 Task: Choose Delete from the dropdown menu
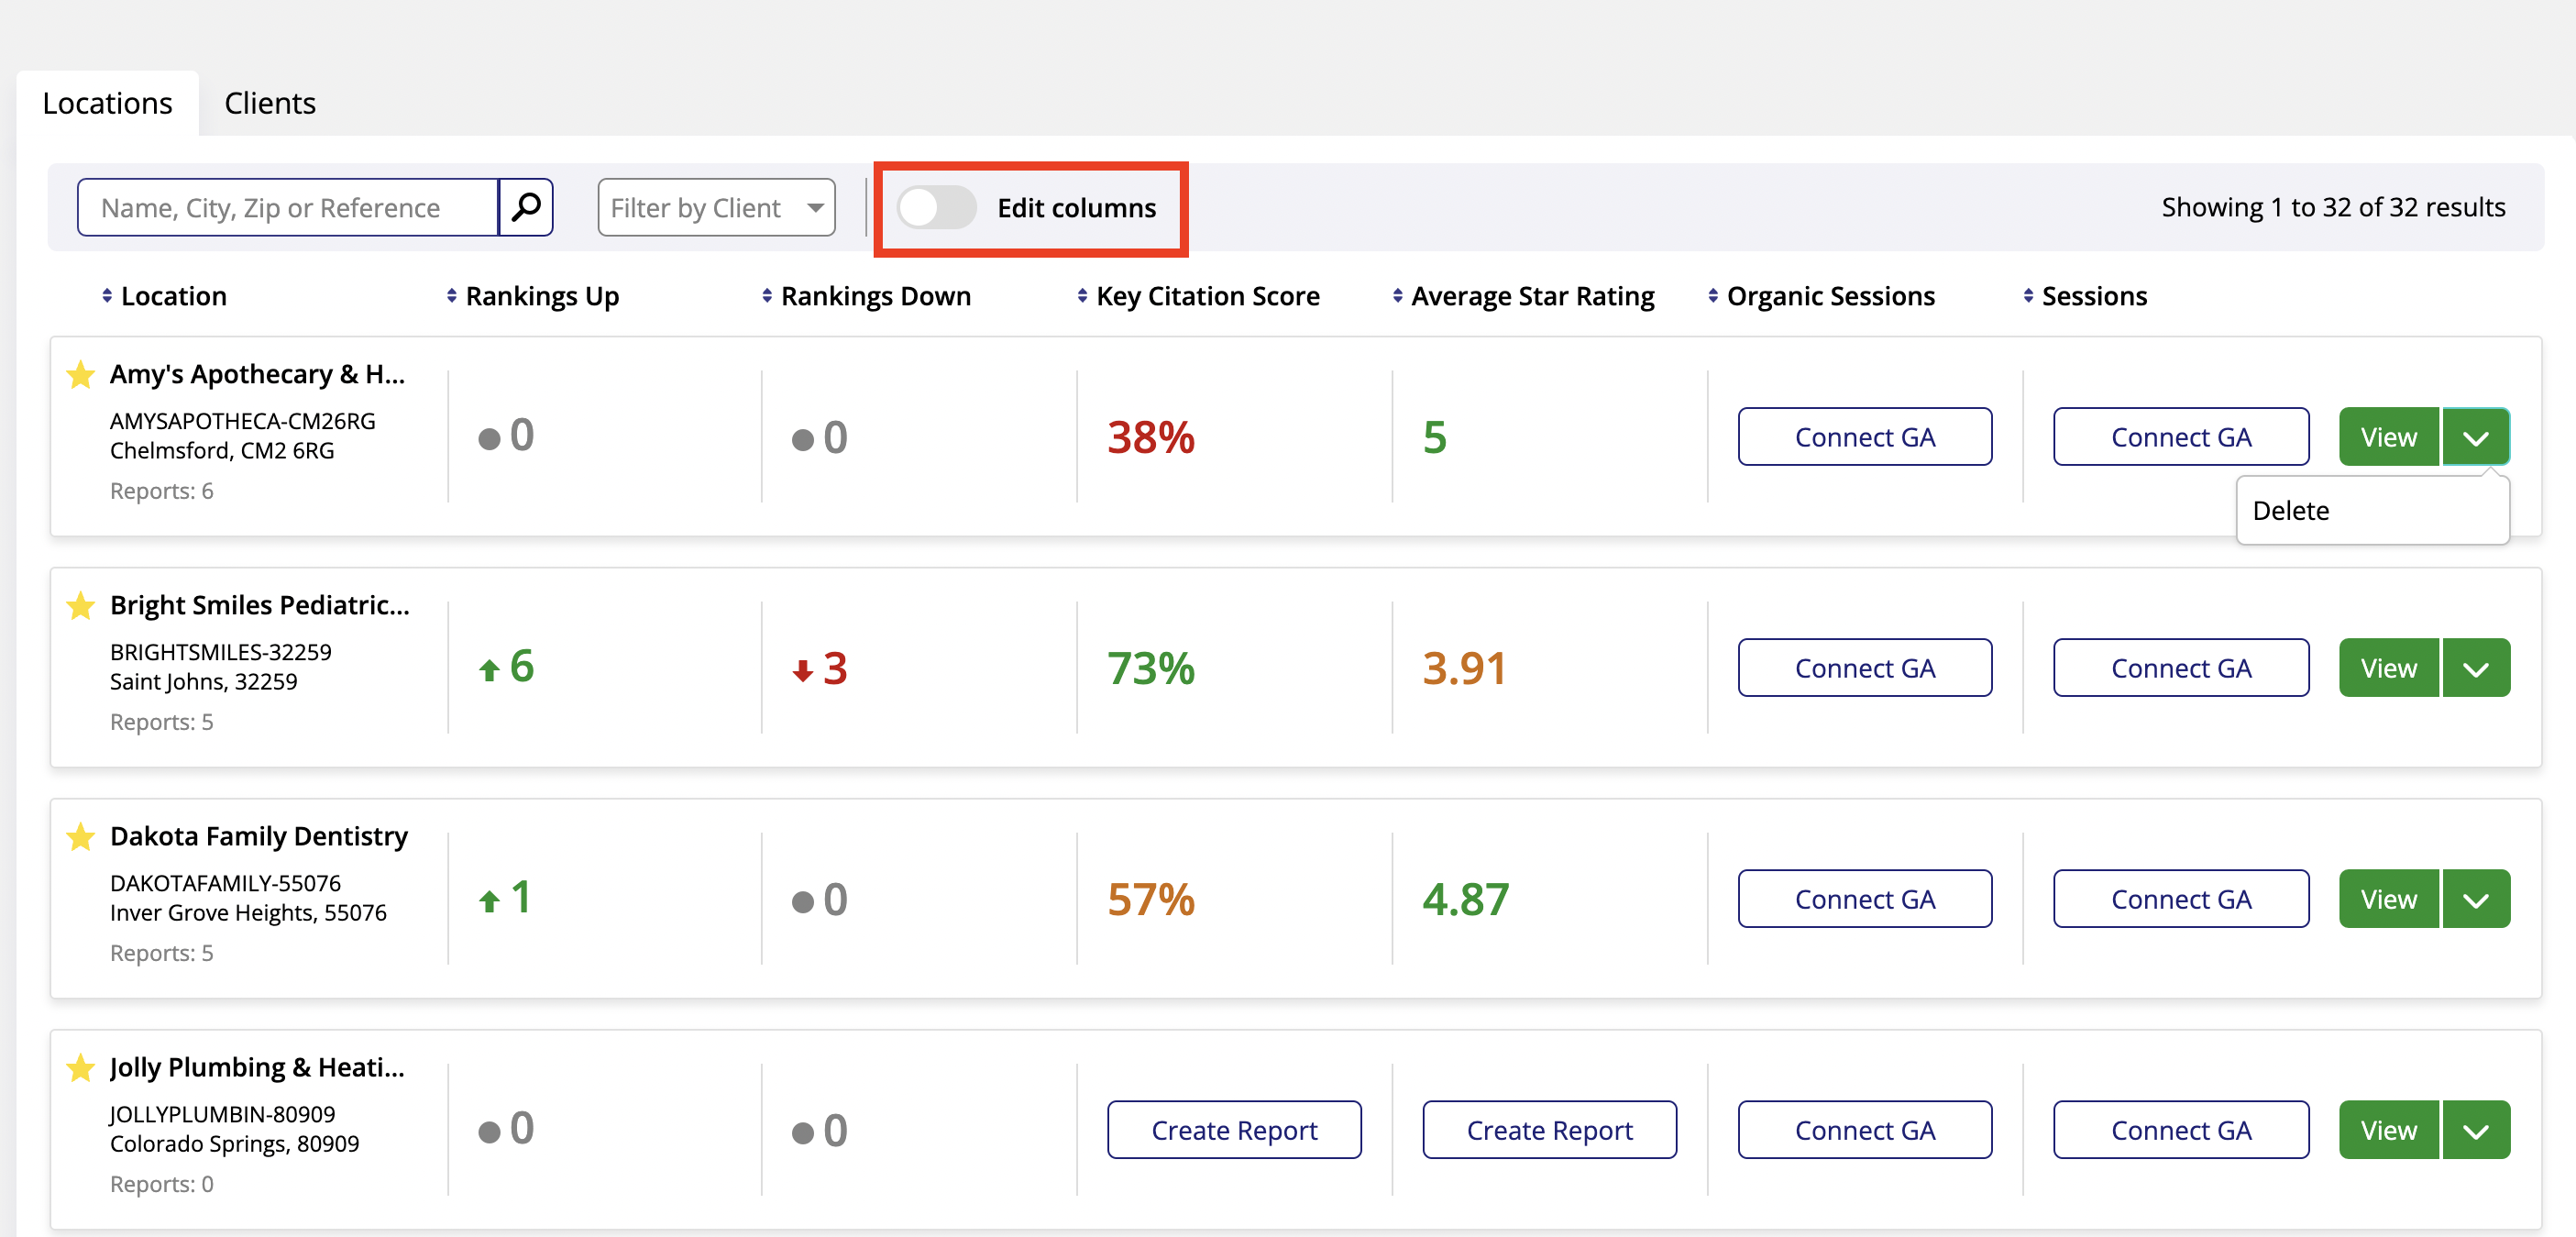pos(2372,511)
